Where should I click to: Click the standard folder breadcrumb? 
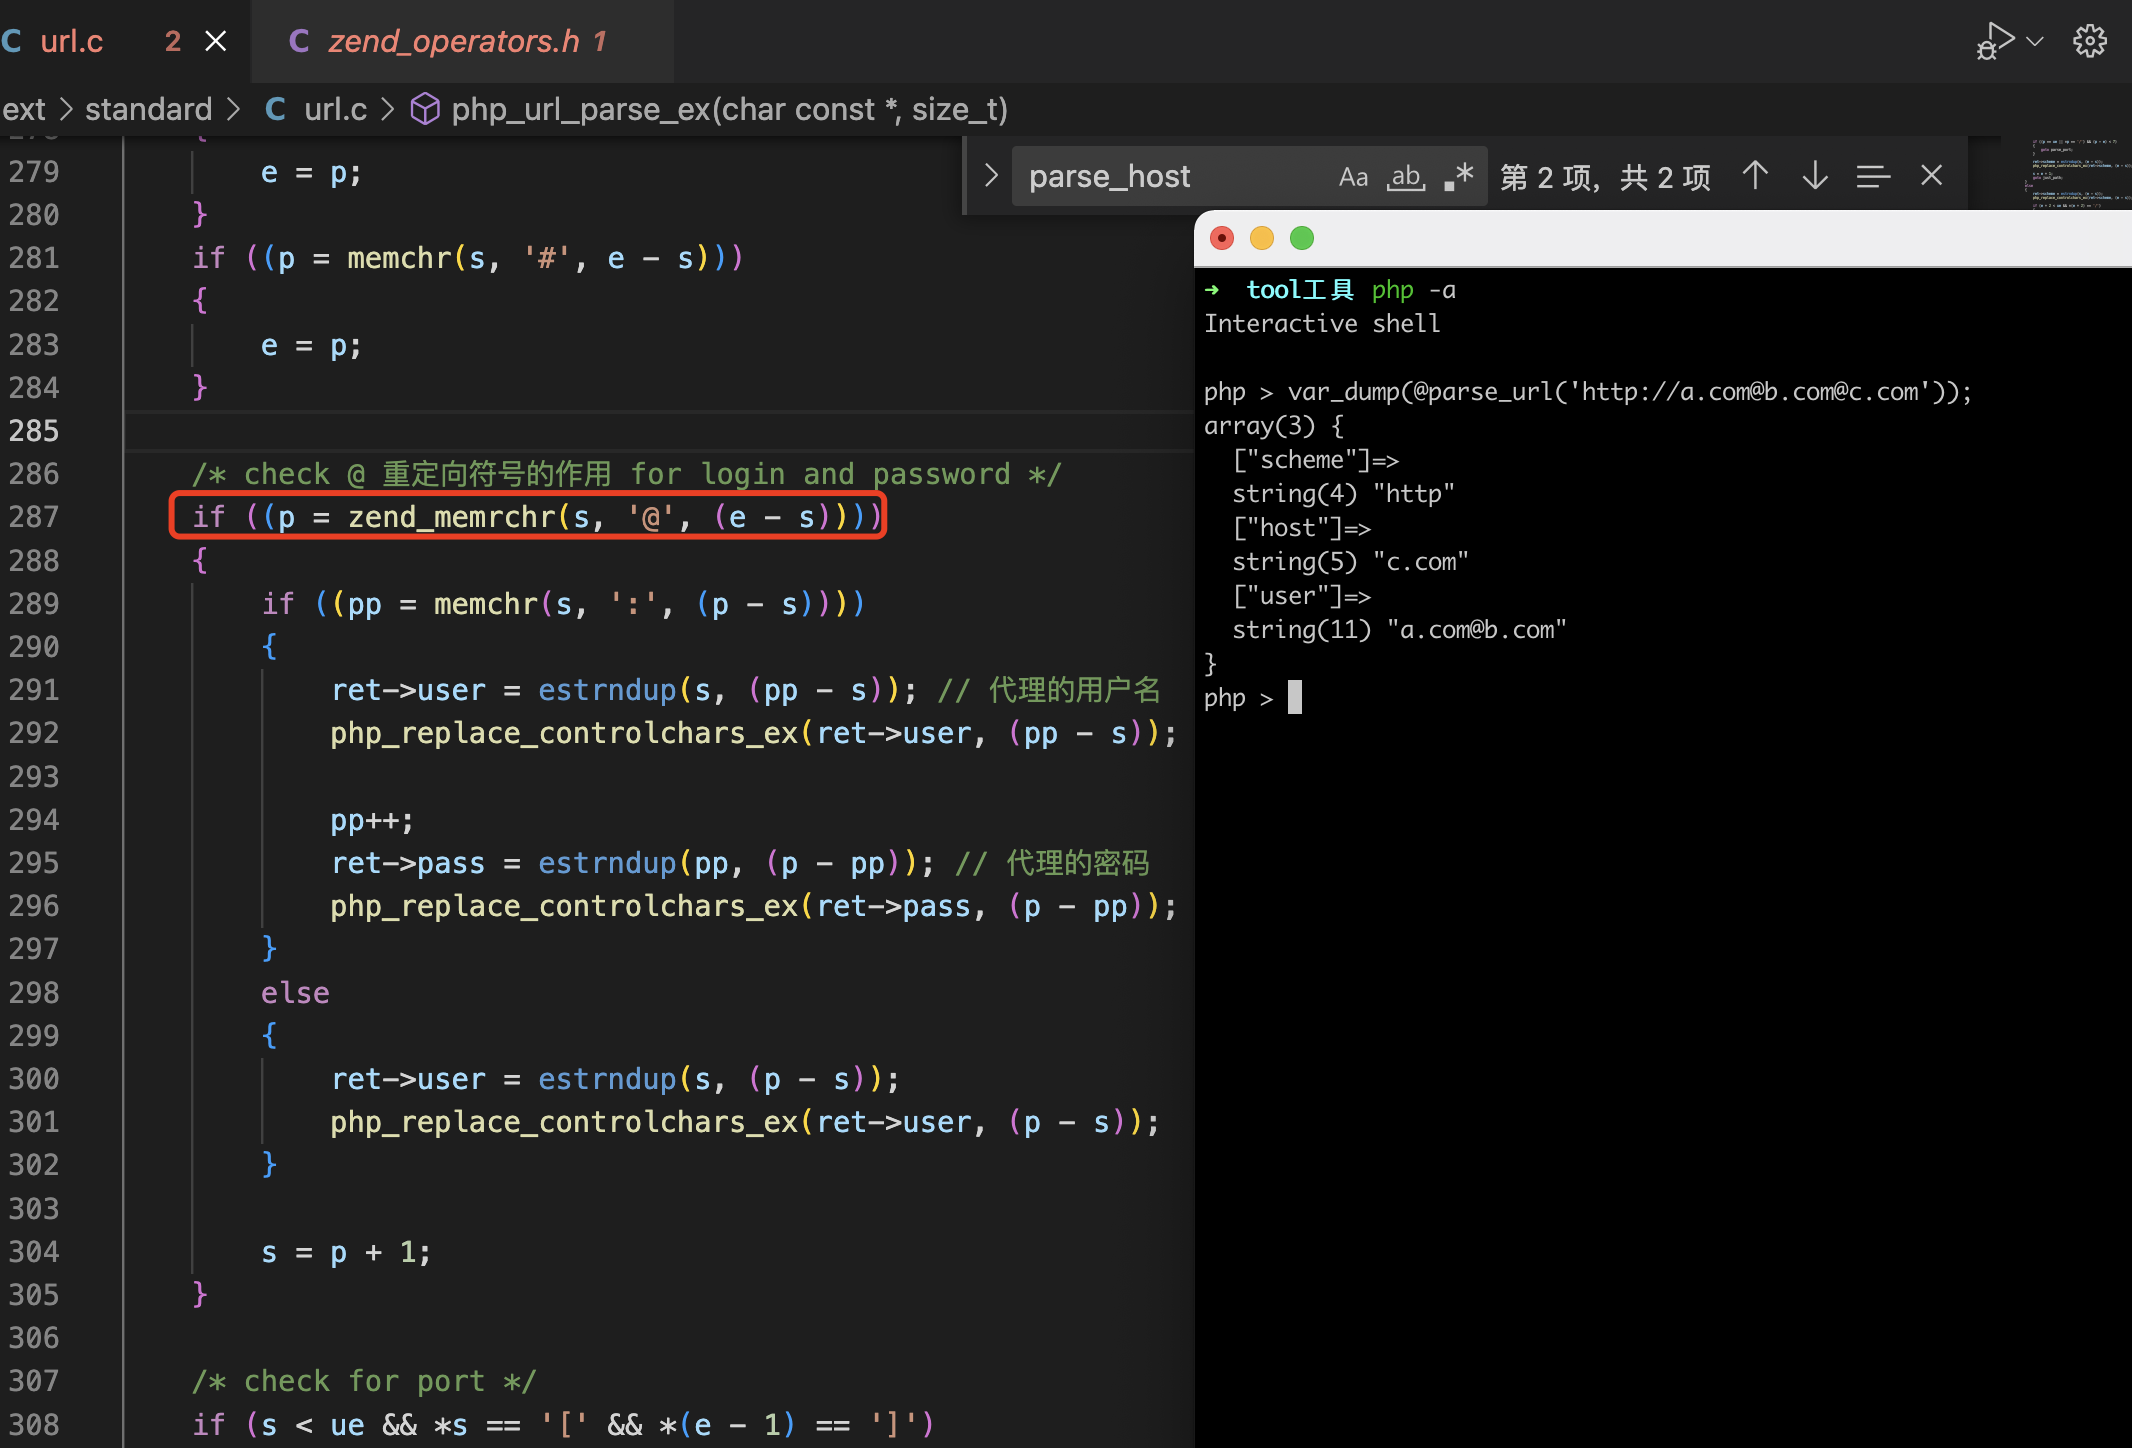148,109
